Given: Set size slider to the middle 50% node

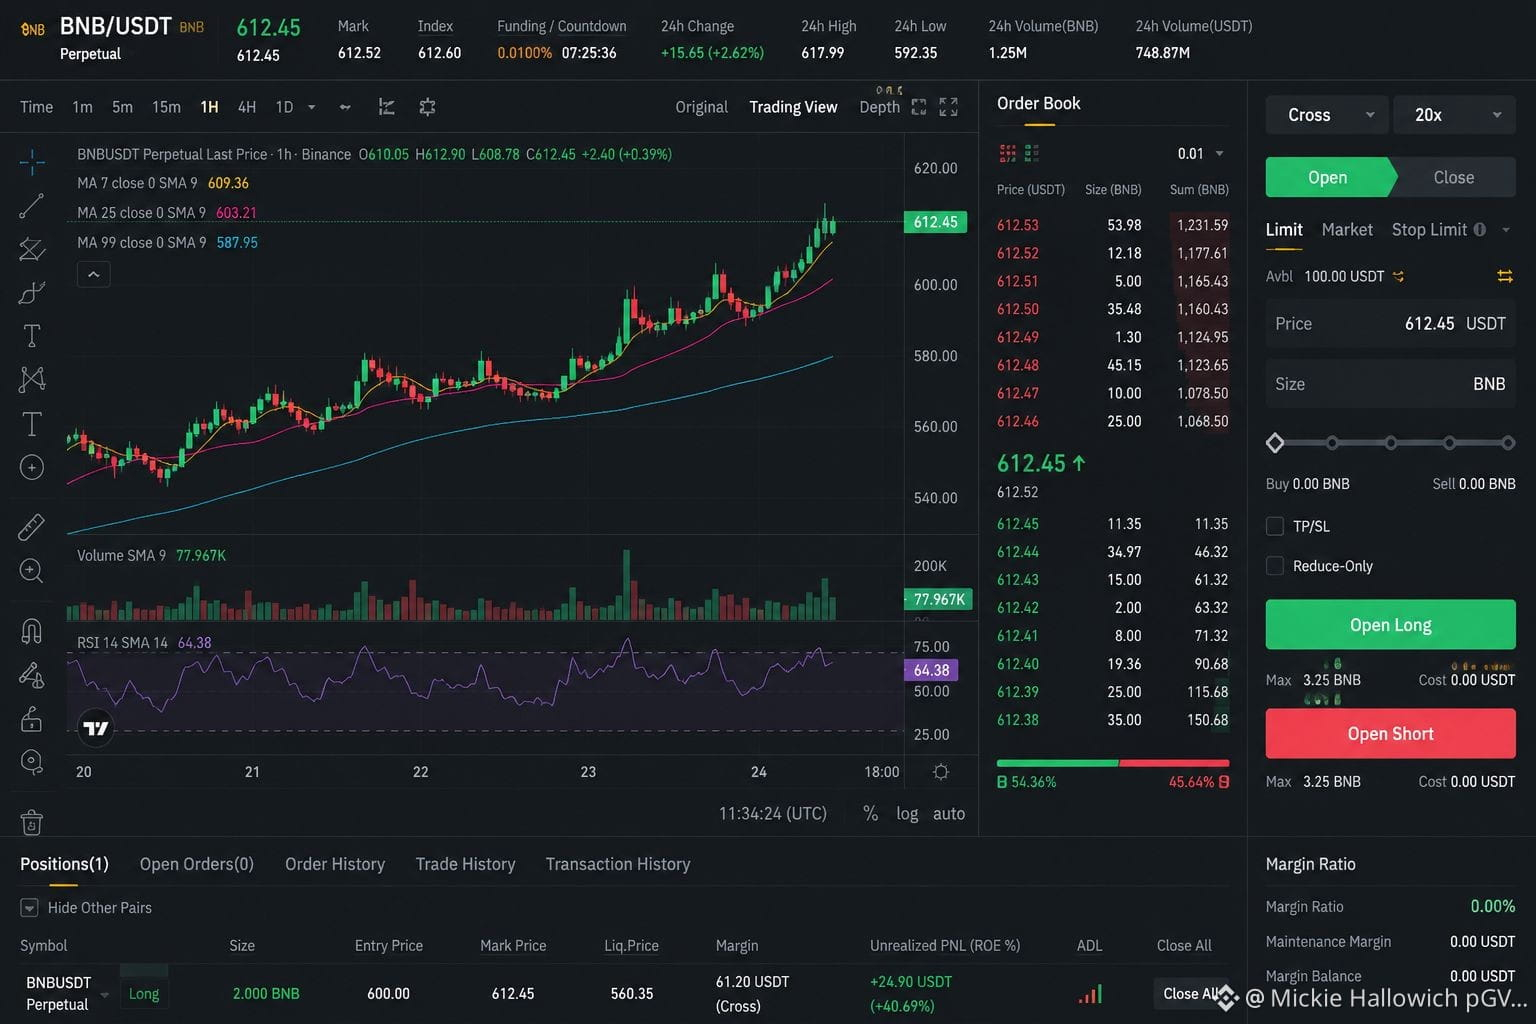Looking at the screenshot, I should pos(1391,443).
